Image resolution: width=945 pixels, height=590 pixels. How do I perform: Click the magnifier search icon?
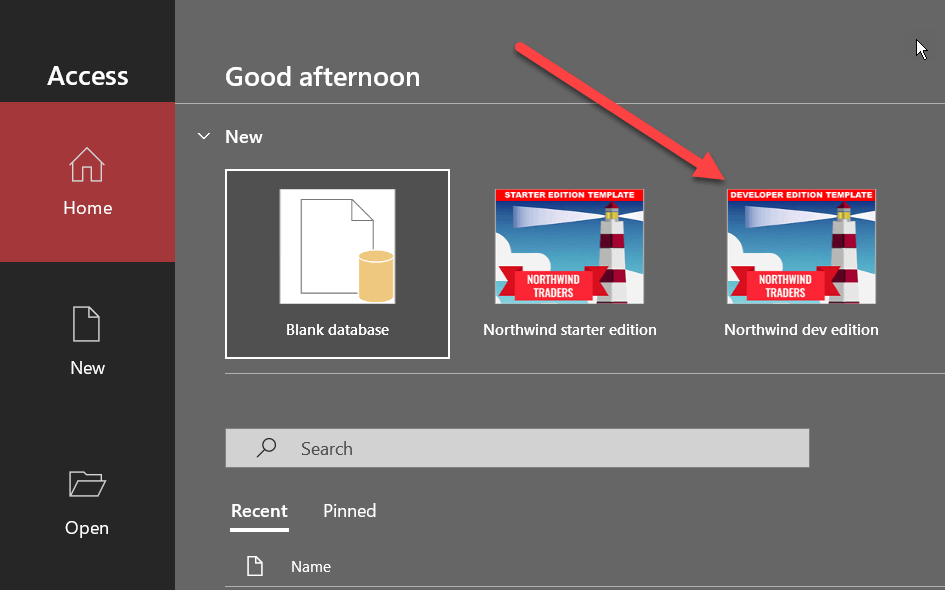[x=266, y=448]
